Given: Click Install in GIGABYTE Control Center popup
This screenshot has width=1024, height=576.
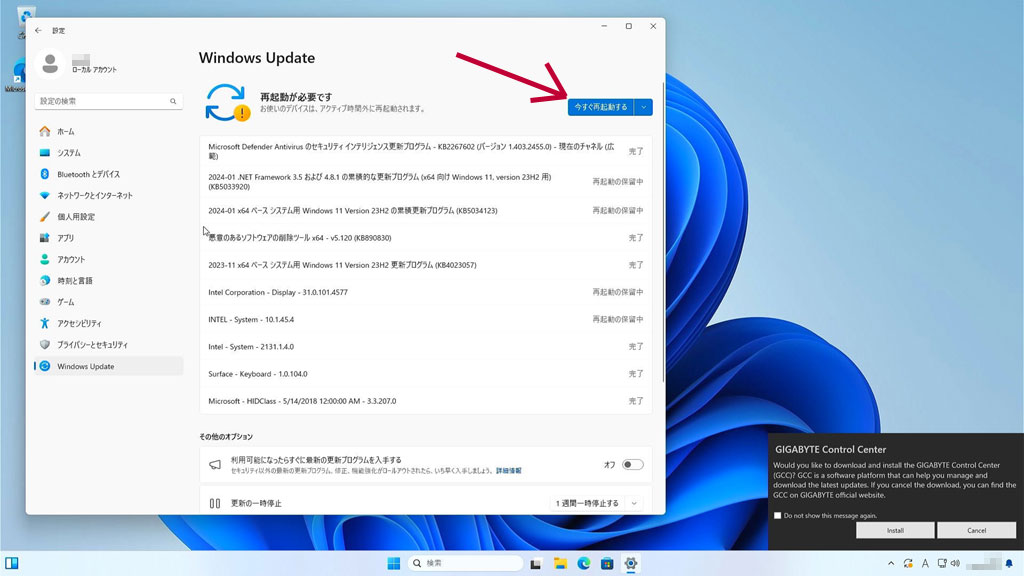Looking at the screenshot, I should pyautogui.click(x=895, y=530).
